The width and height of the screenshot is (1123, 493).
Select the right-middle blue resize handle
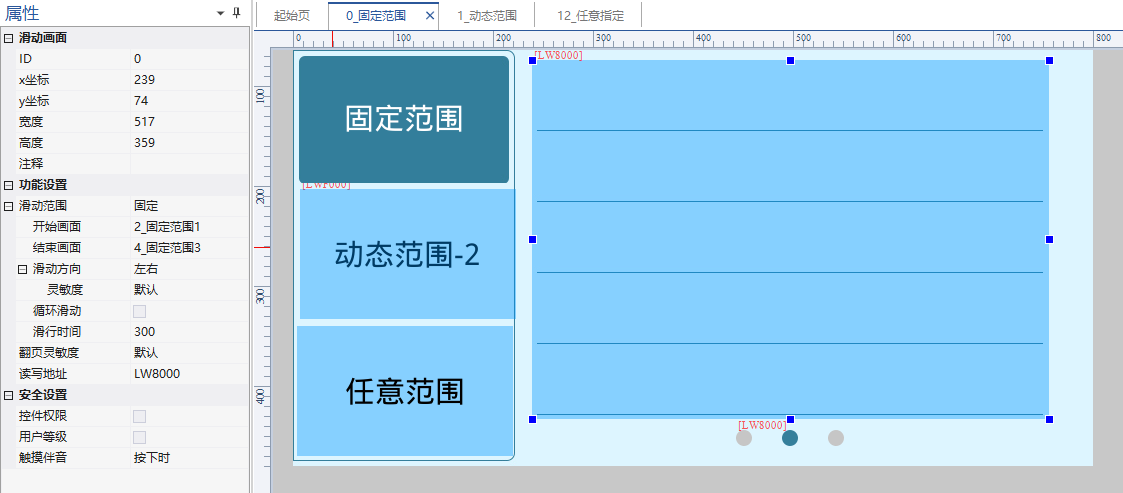click(1049, 240)
